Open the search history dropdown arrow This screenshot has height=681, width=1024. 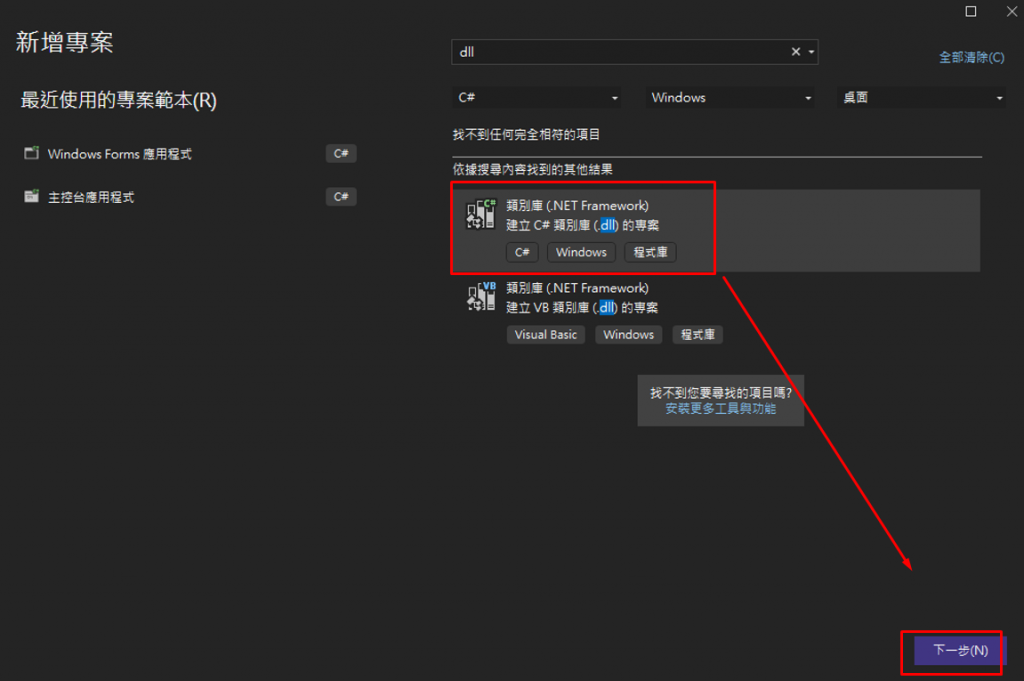[811, 52]
